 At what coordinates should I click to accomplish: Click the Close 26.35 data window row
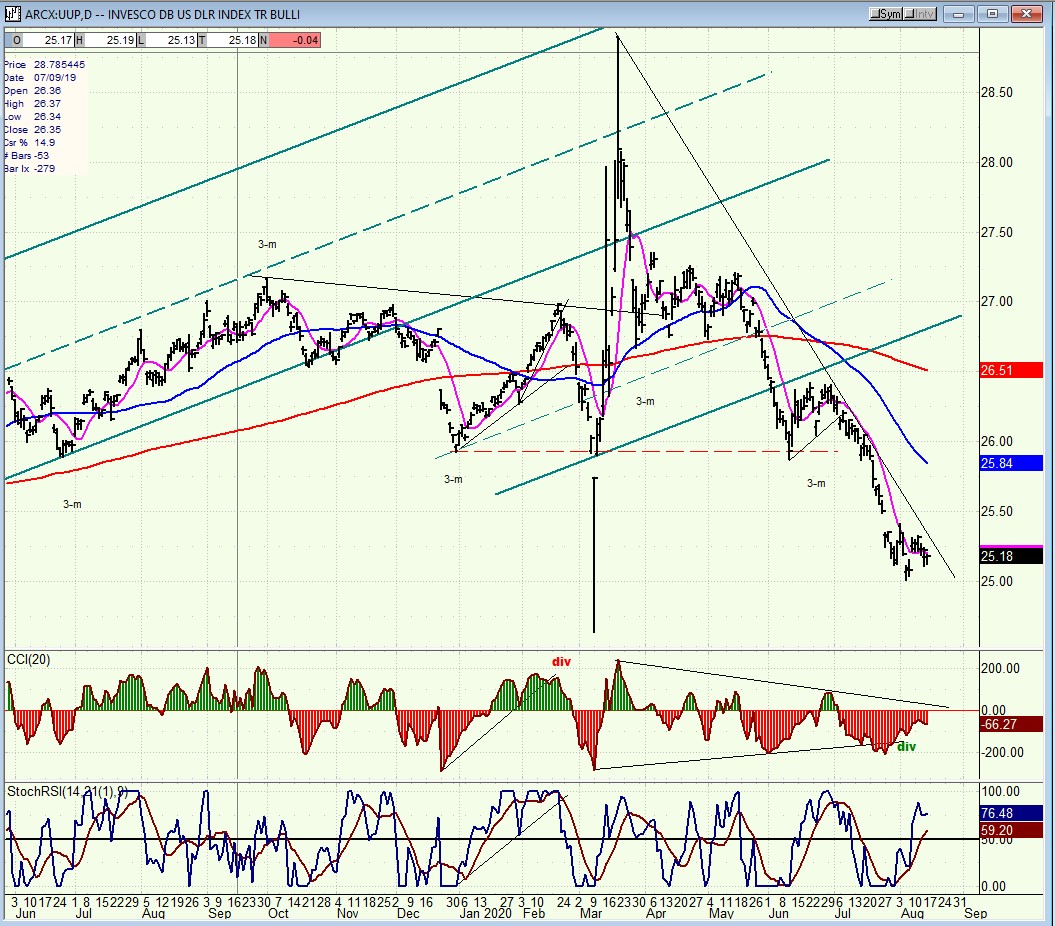coord(32,130)
